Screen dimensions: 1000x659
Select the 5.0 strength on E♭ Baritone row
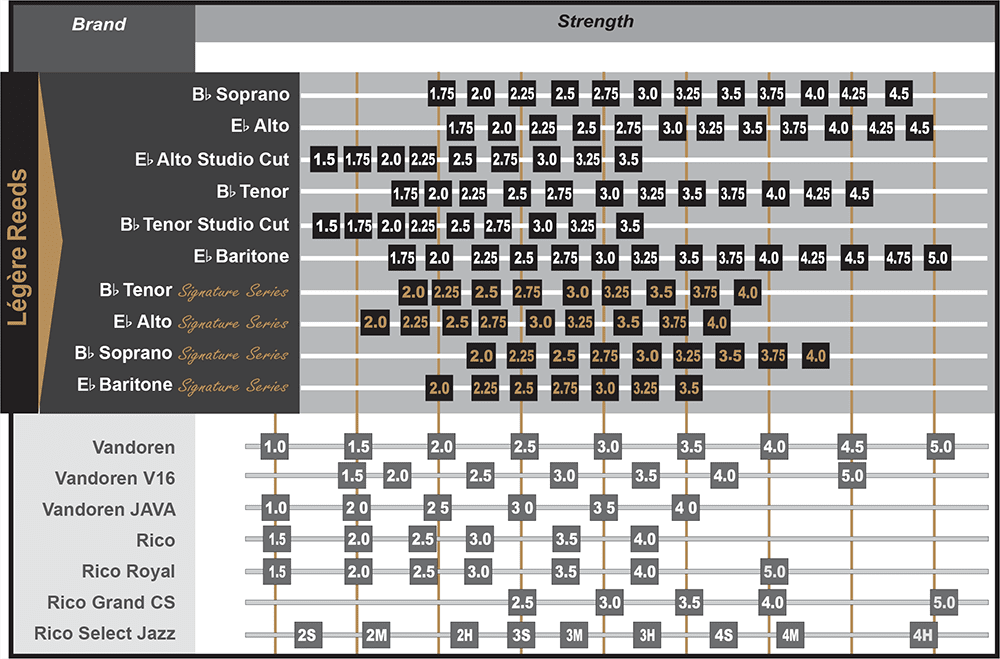pos(937,257)
